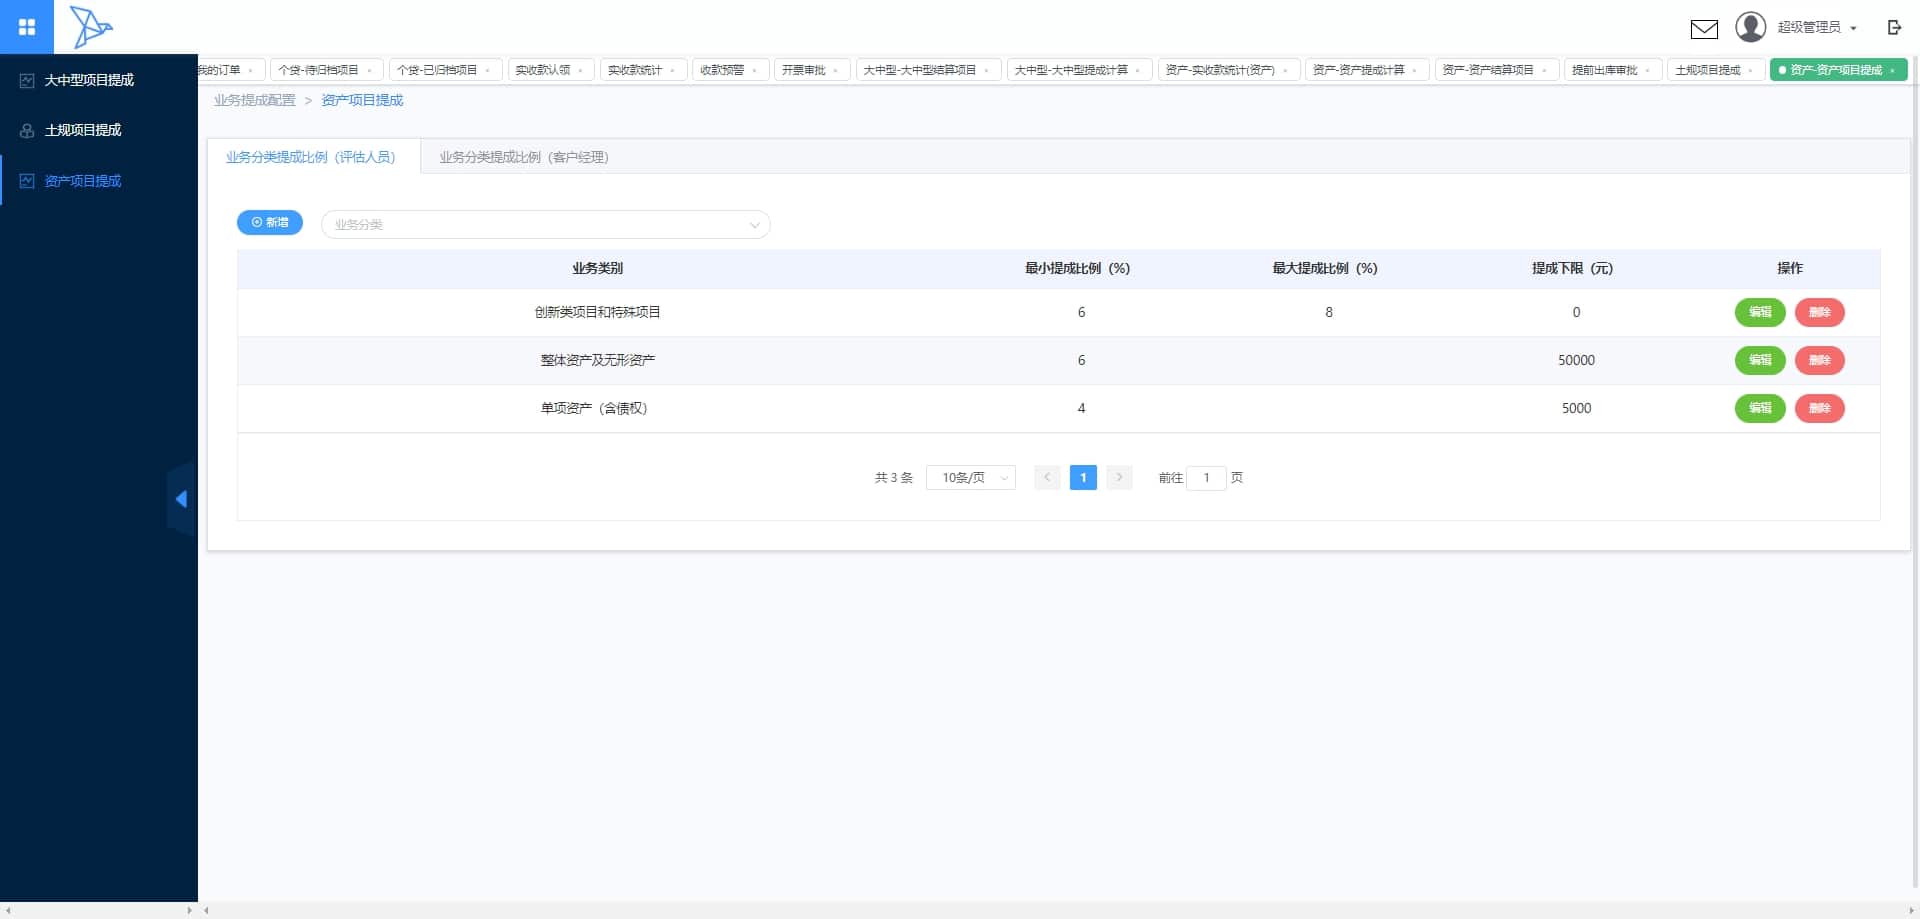Click the 共 3 条 total count
This screenshot has width=1920, height=919.
click(894, 478)
